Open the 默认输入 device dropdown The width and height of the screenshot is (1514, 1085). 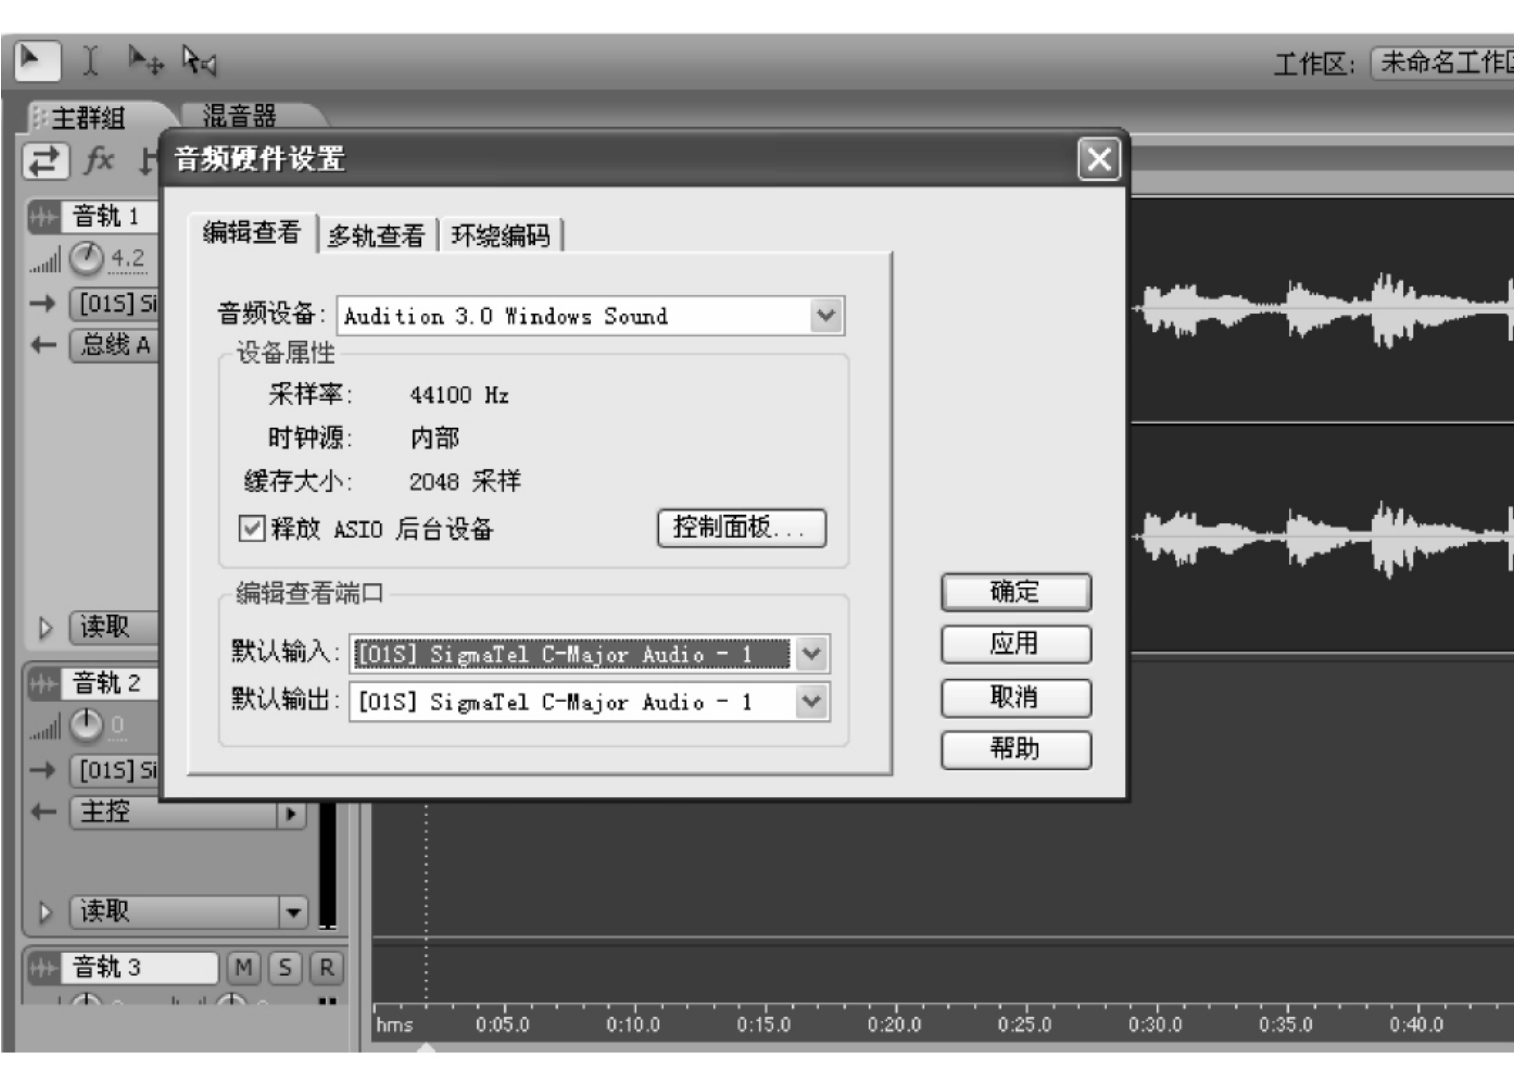point(812,654)
